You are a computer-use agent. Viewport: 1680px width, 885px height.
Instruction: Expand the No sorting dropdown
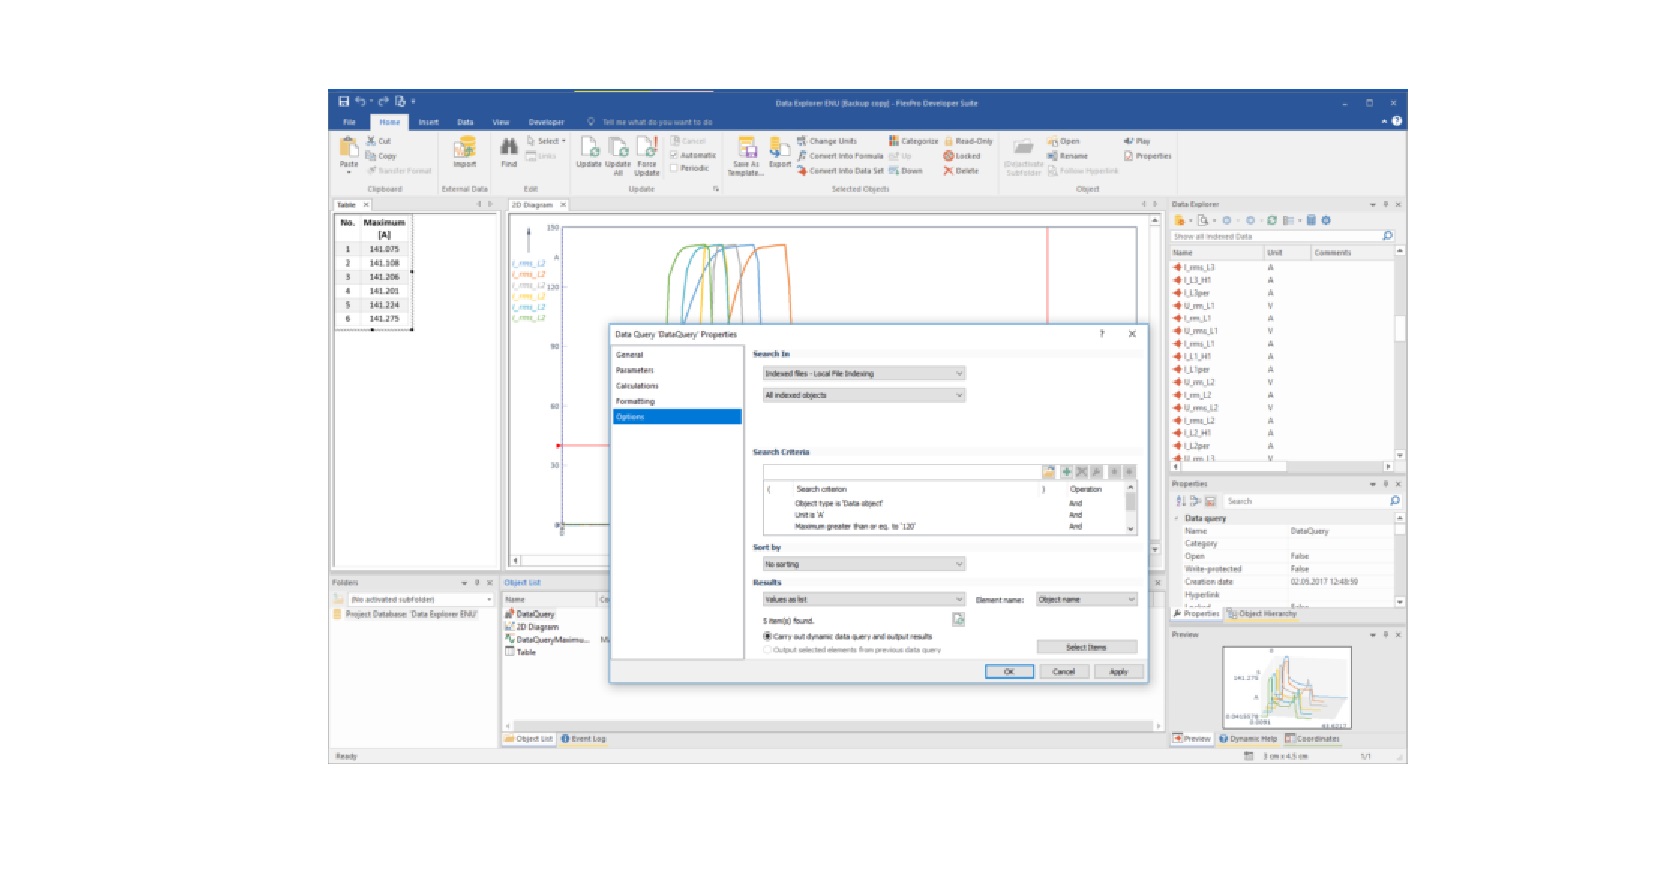click(x=864, y=564)
